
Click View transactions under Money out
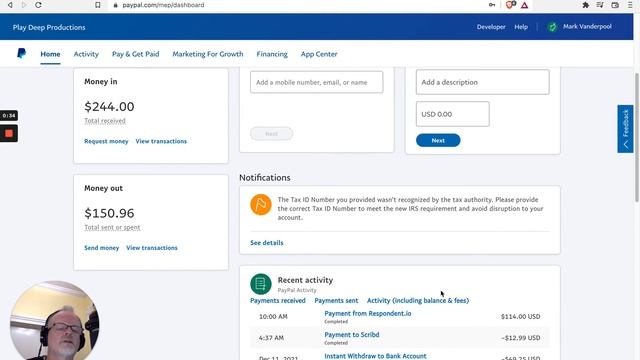pyautogui.click(x=152, y=248)
